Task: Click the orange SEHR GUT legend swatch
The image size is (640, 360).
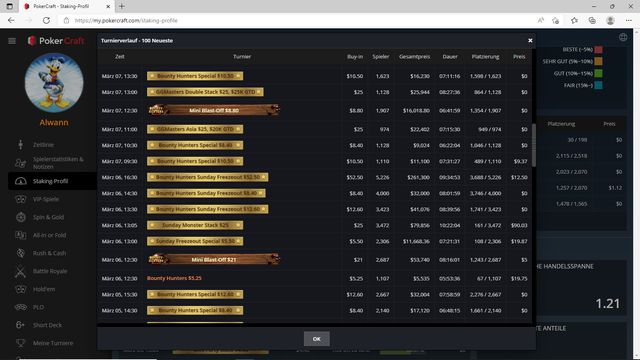Action: coord(598,61)
